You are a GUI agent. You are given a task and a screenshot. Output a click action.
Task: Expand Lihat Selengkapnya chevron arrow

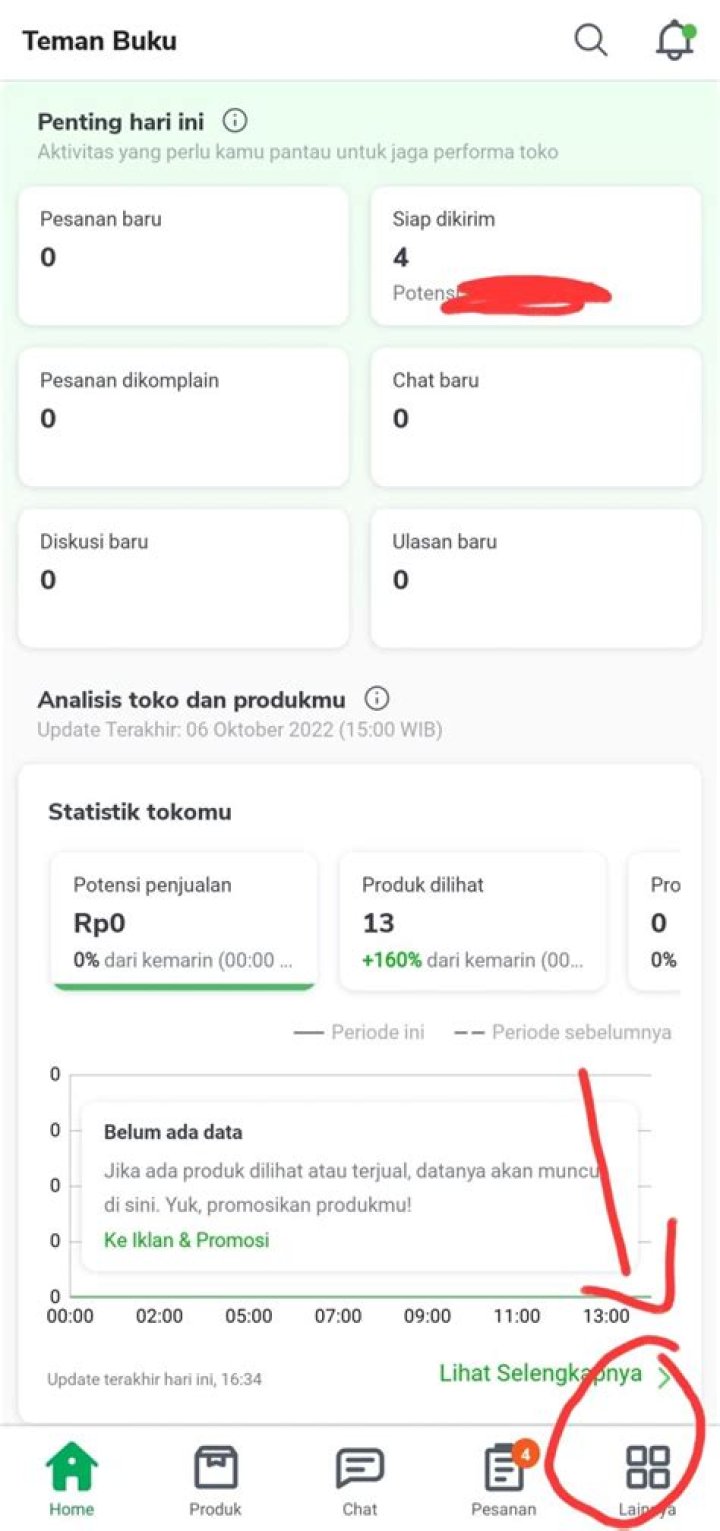click(x=664, y=1378)
